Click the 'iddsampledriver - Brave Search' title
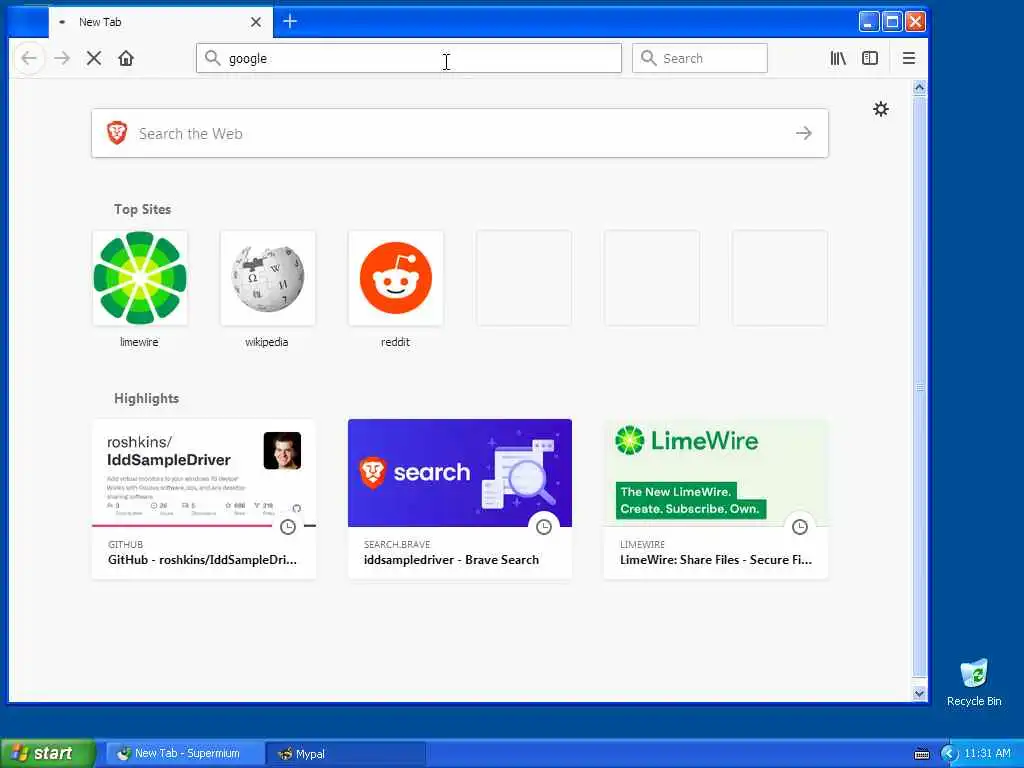Screen dimensions: 1024x768 click(451, 560)
